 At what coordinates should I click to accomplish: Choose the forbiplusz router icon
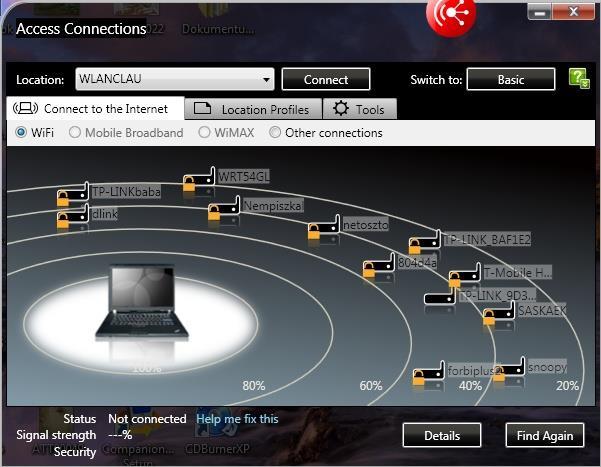click(429, 372)
